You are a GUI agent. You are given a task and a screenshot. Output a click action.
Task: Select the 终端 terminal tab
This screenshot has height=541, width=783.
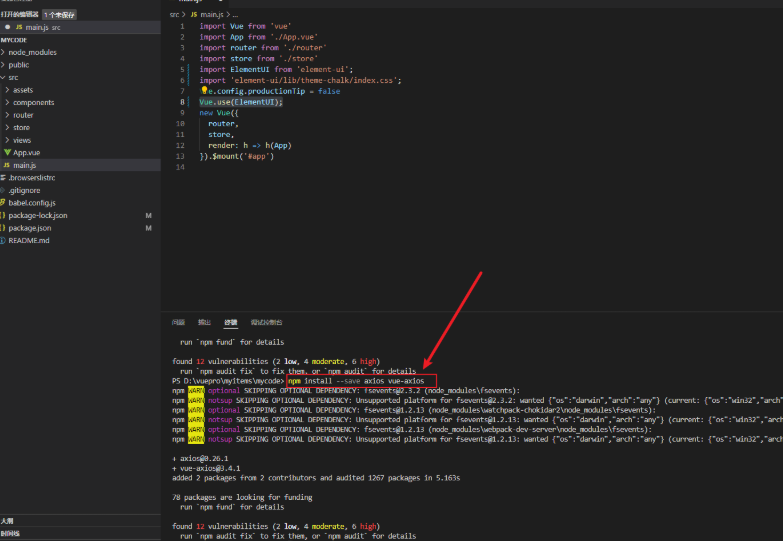pyautogui.click(x=231, y=322)
